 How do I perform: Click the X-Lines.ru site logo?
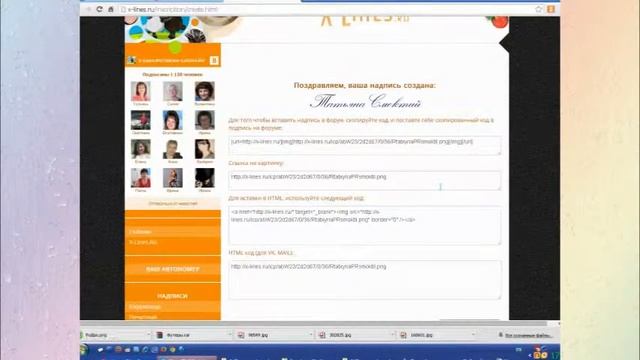364,20
